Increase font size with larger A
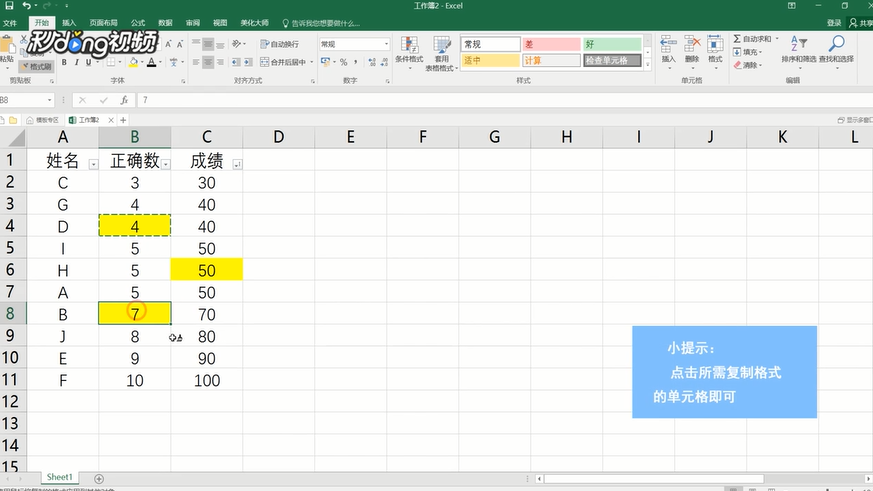Viewport: 873px width, 491px height. tap(168, 44)
